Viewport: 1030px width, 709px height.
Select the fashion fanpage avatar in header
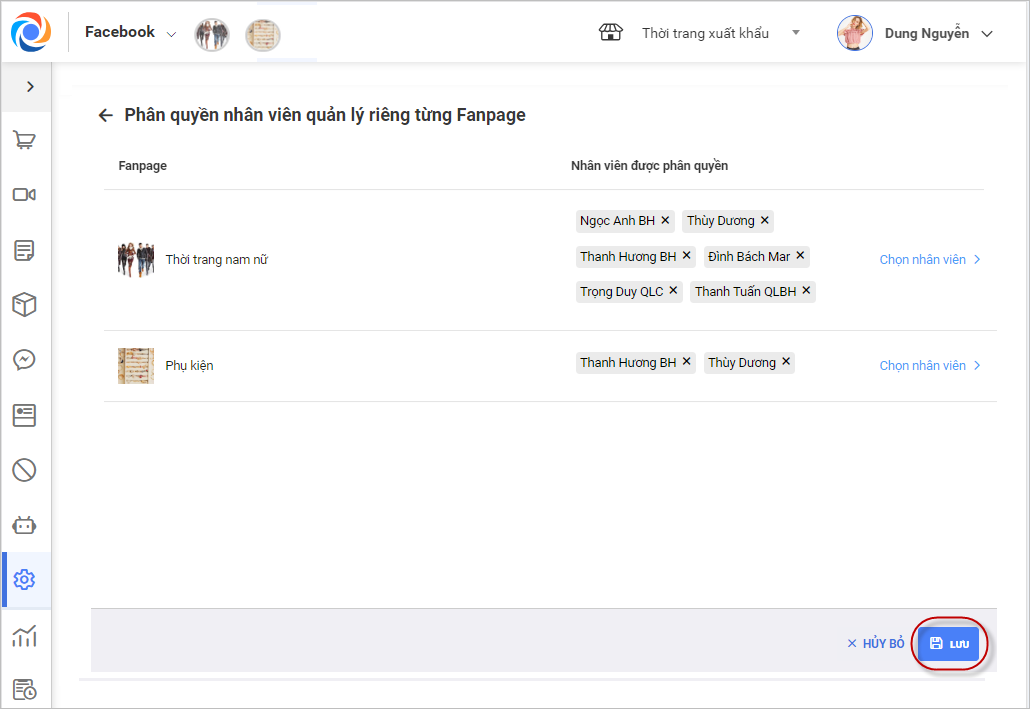tap(212, 34)
